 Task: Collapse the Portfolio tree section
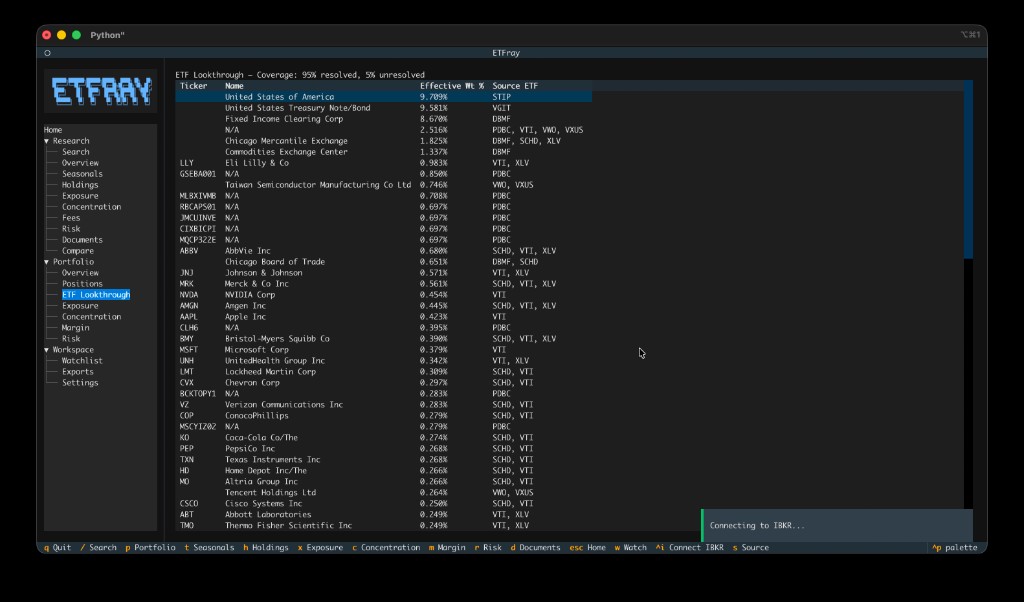coord(46,262)
